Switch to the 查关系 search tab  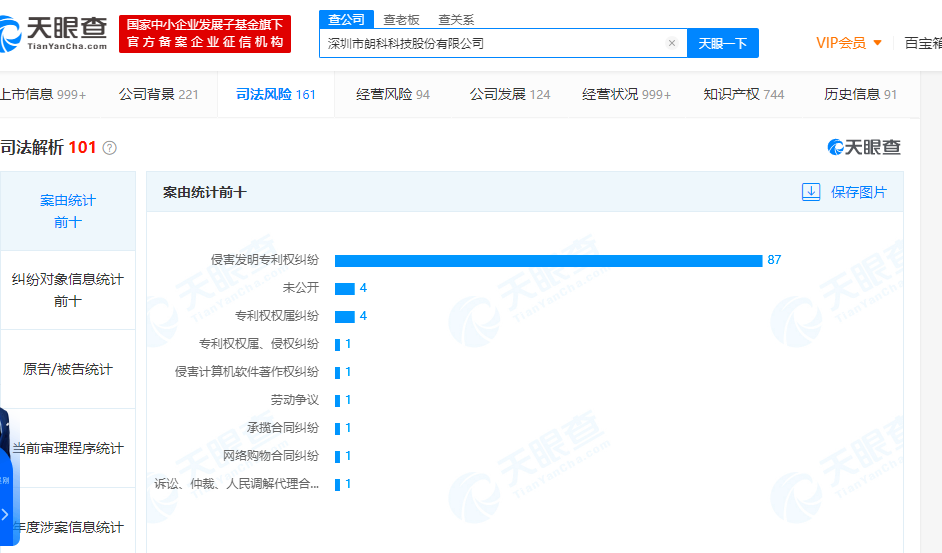(456, 20)
